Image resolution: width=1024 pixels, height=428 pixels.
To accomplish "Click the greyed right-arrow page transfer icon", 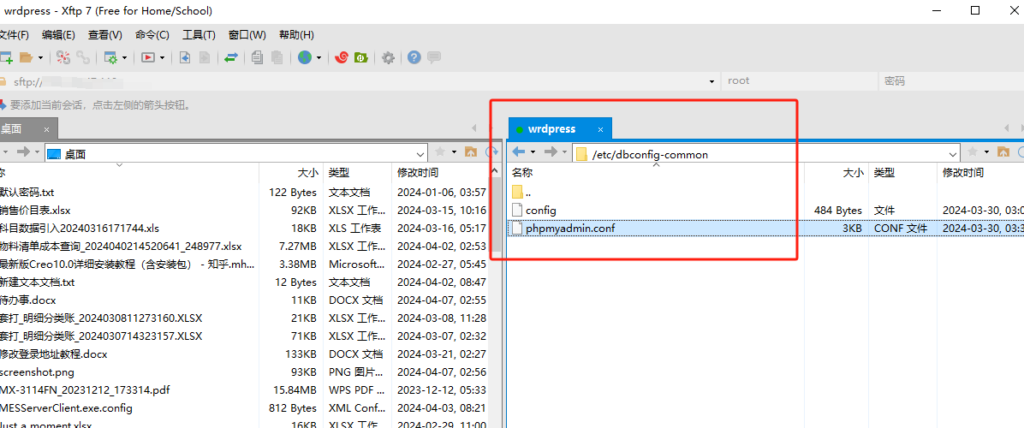I will tap(204, 58).
